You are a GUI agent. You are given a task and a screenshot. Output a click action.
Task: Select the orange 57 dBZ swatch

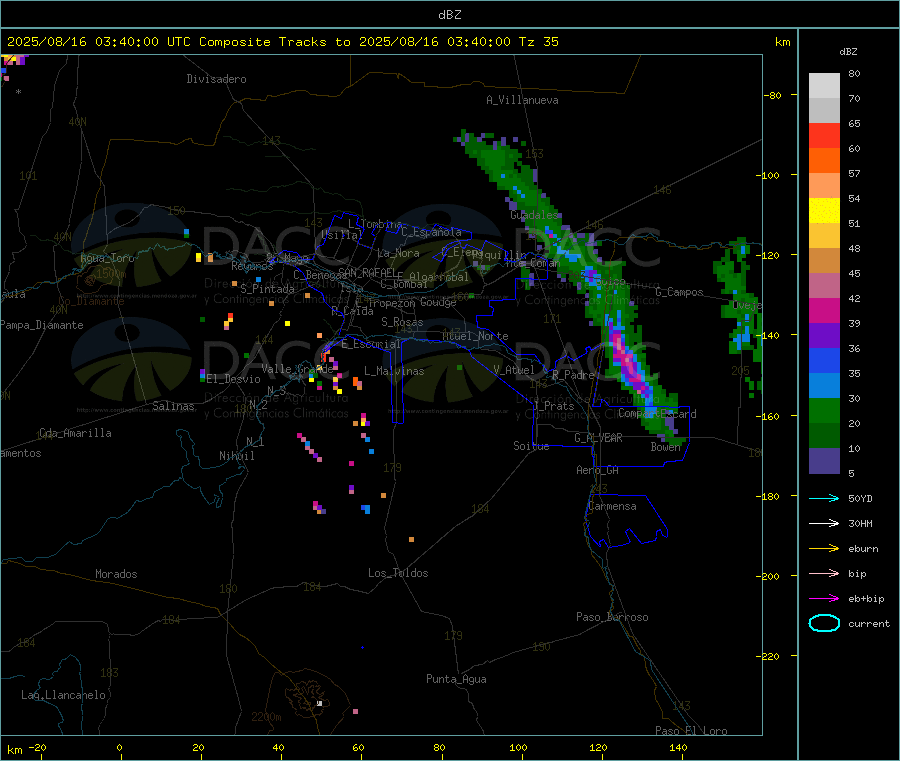tap(824, 161)
